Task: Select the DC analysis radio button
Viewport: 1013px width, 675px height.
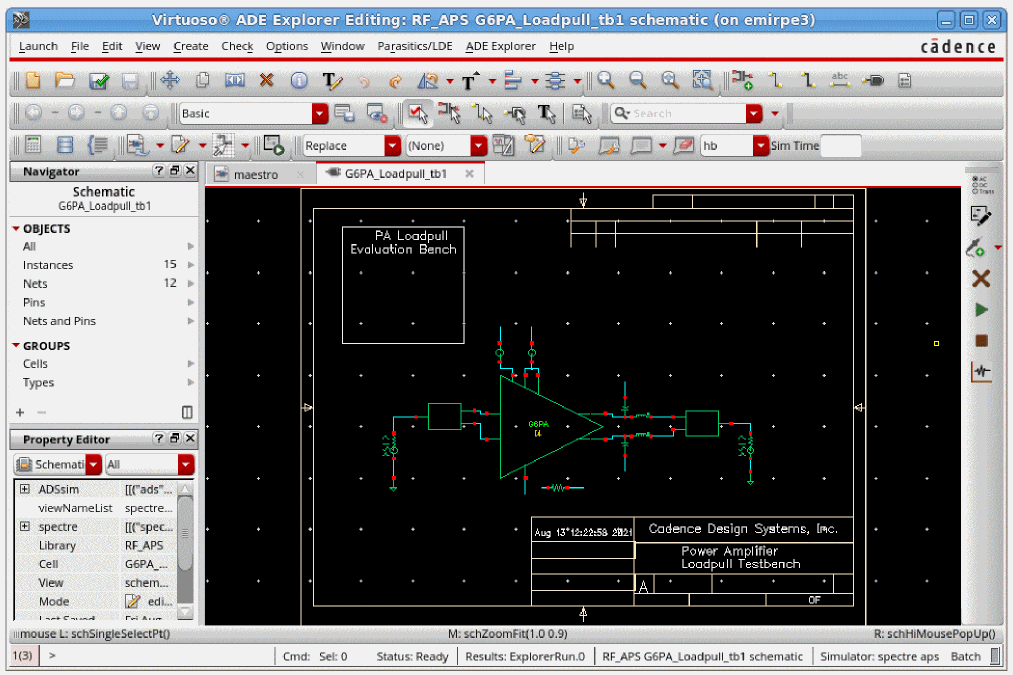Action: 974,185
